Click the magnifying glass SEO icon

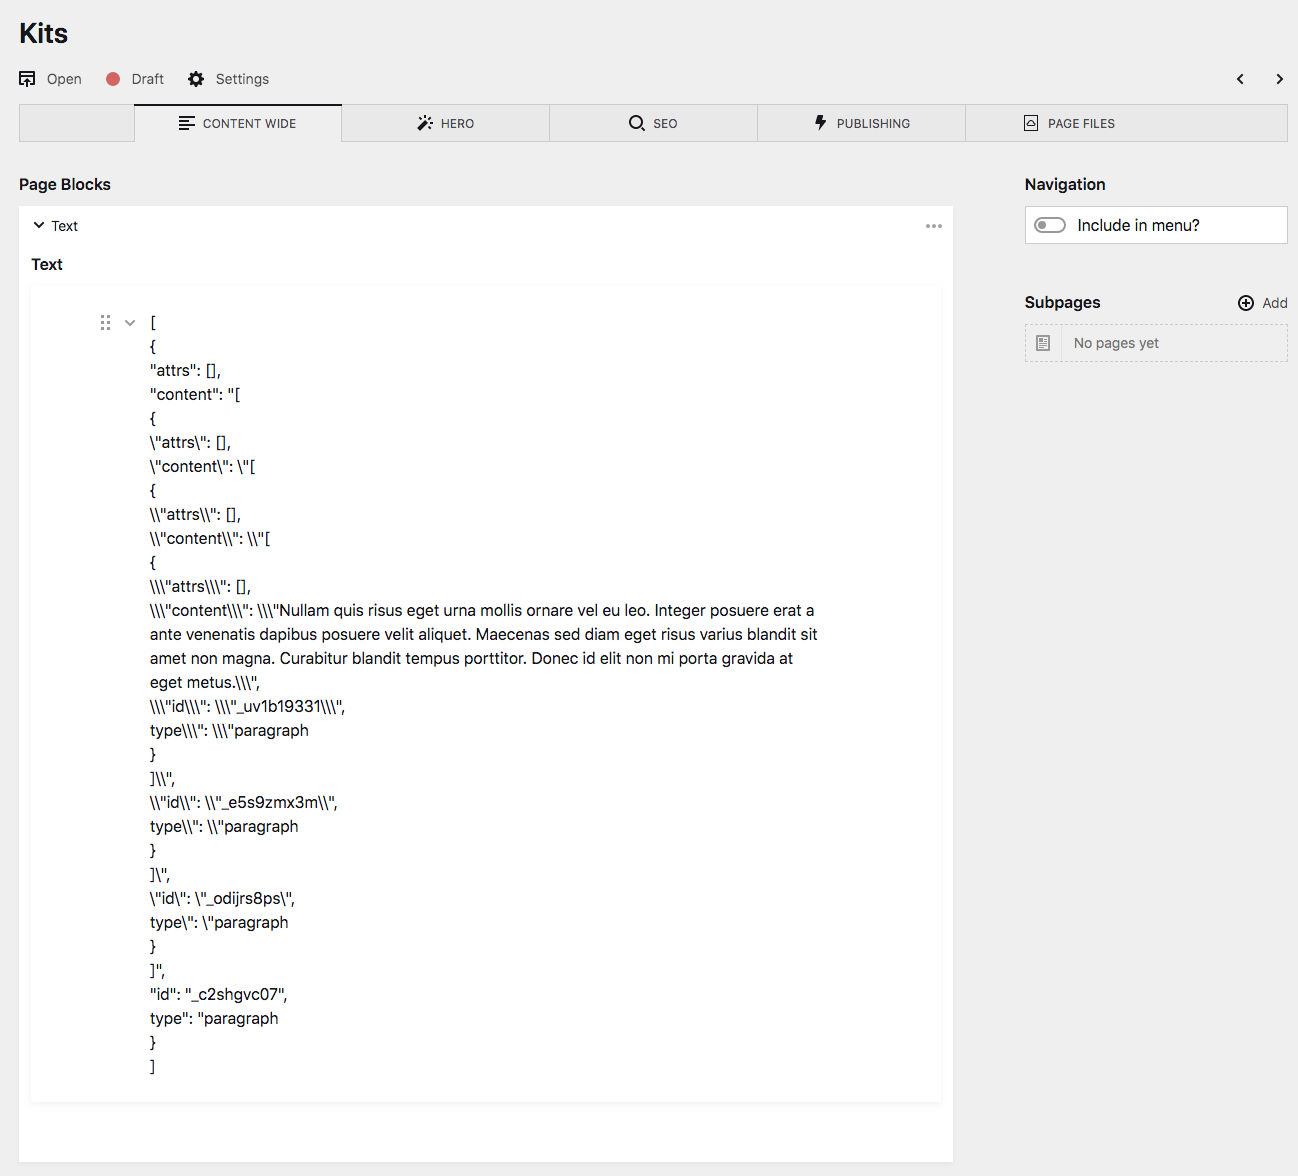(x=637, y=122)
